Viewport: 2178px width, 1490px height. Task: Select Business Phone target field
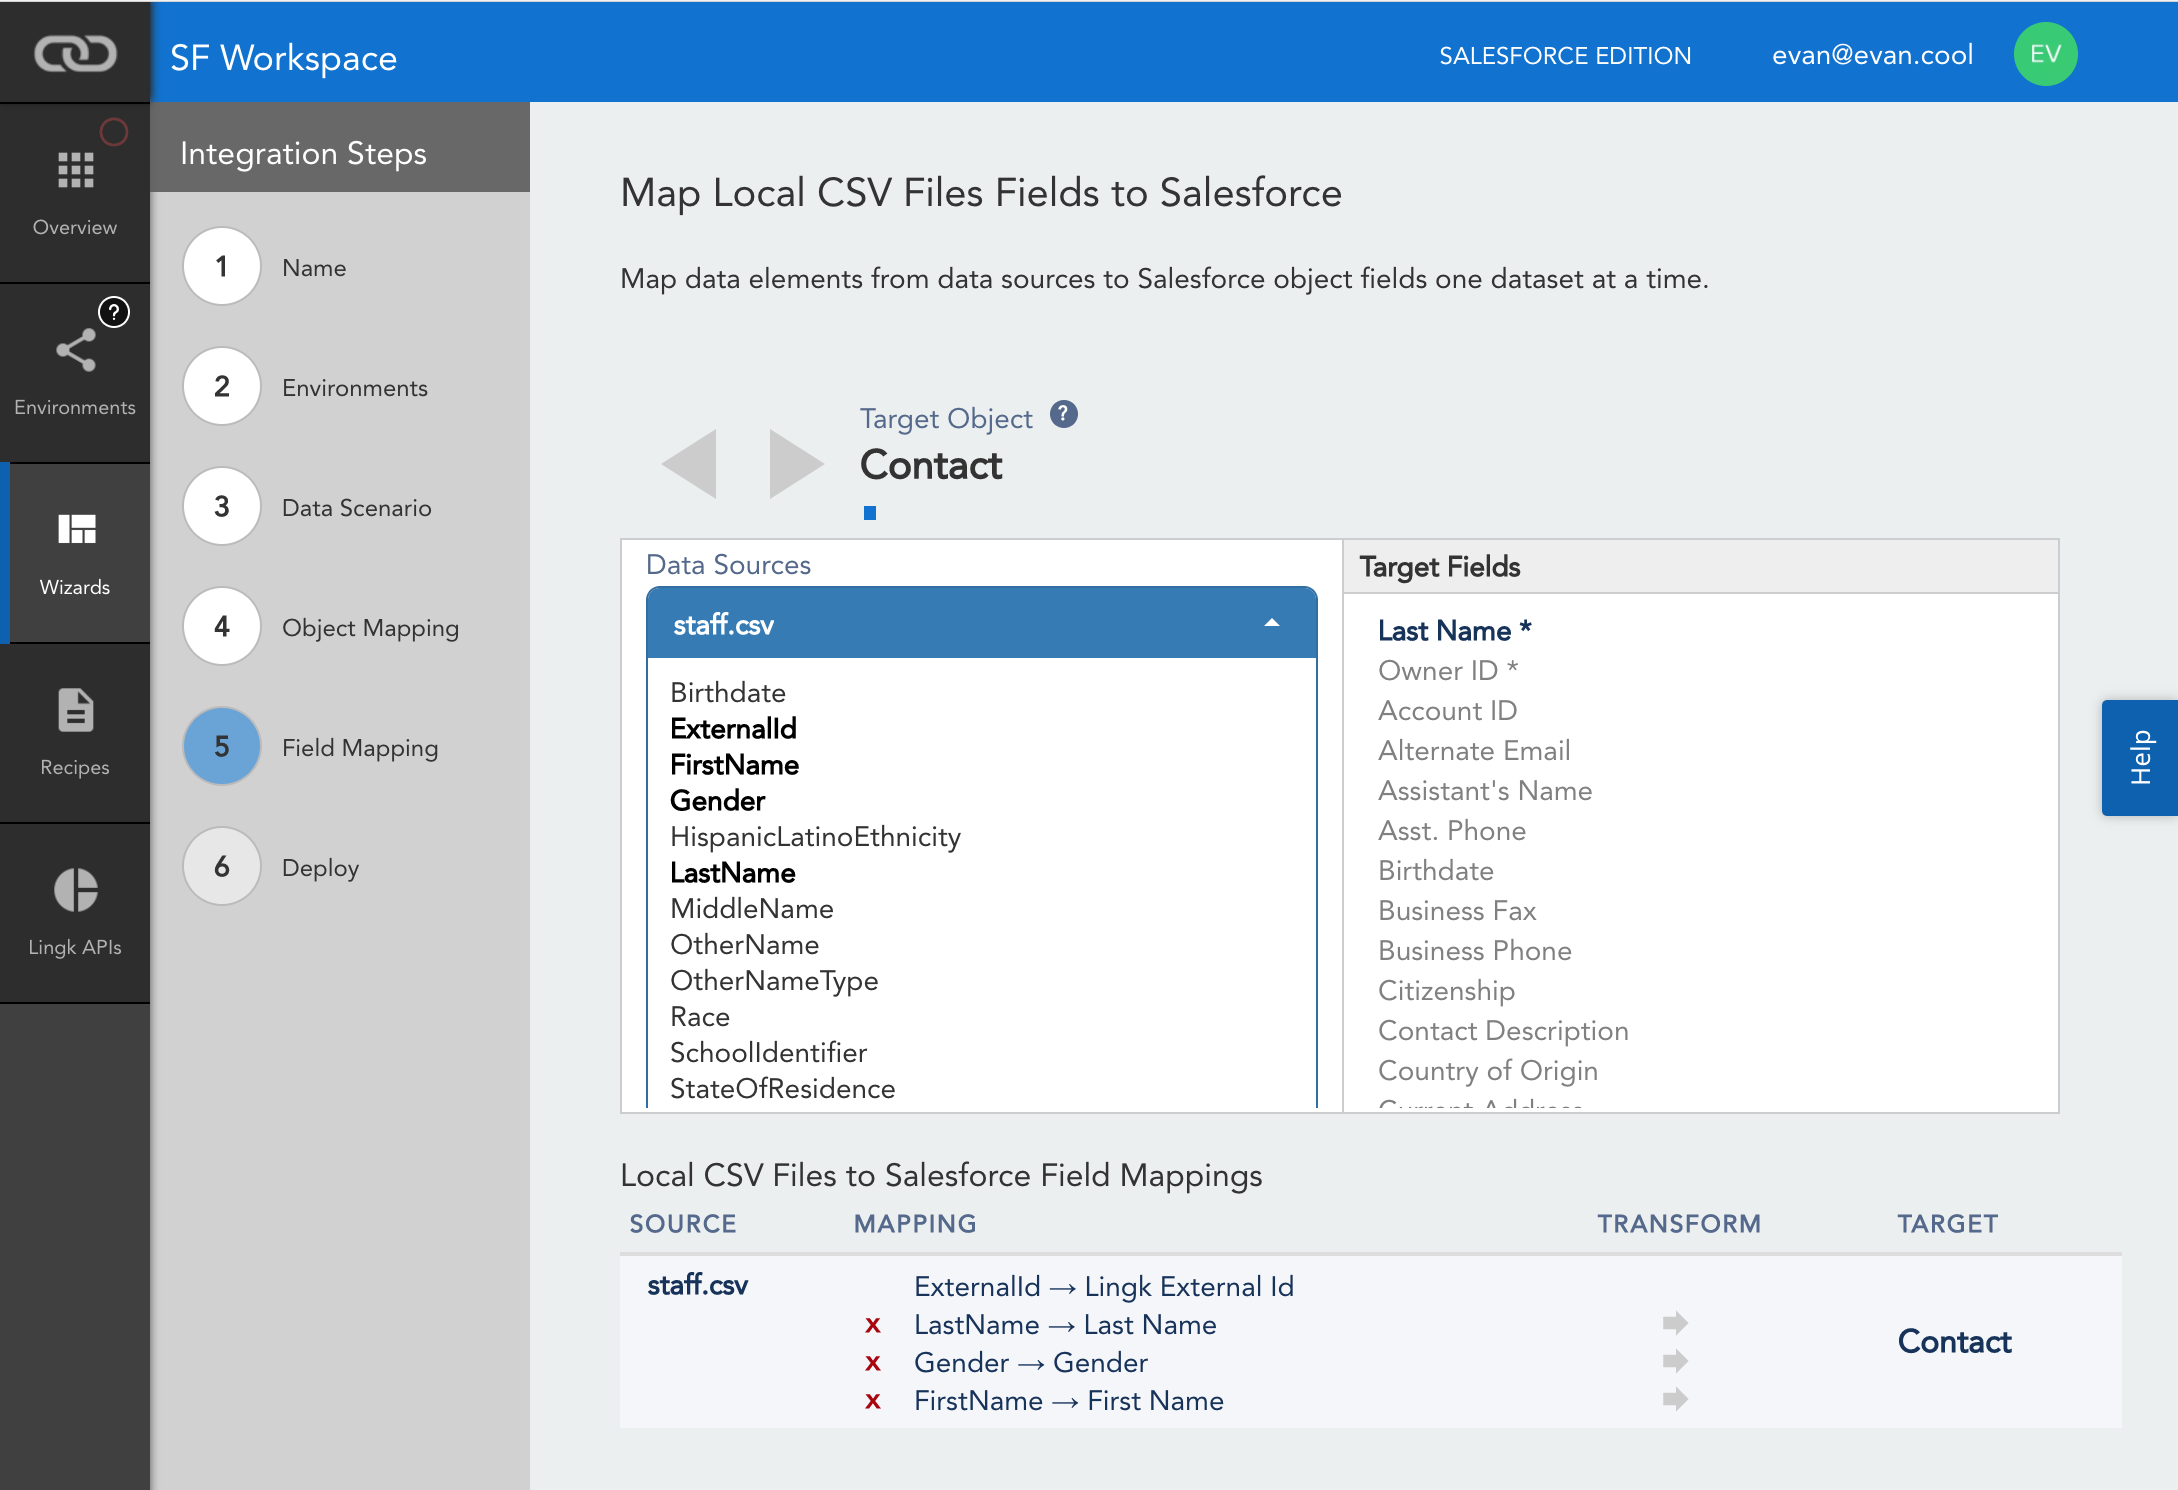pos(1475,950)
